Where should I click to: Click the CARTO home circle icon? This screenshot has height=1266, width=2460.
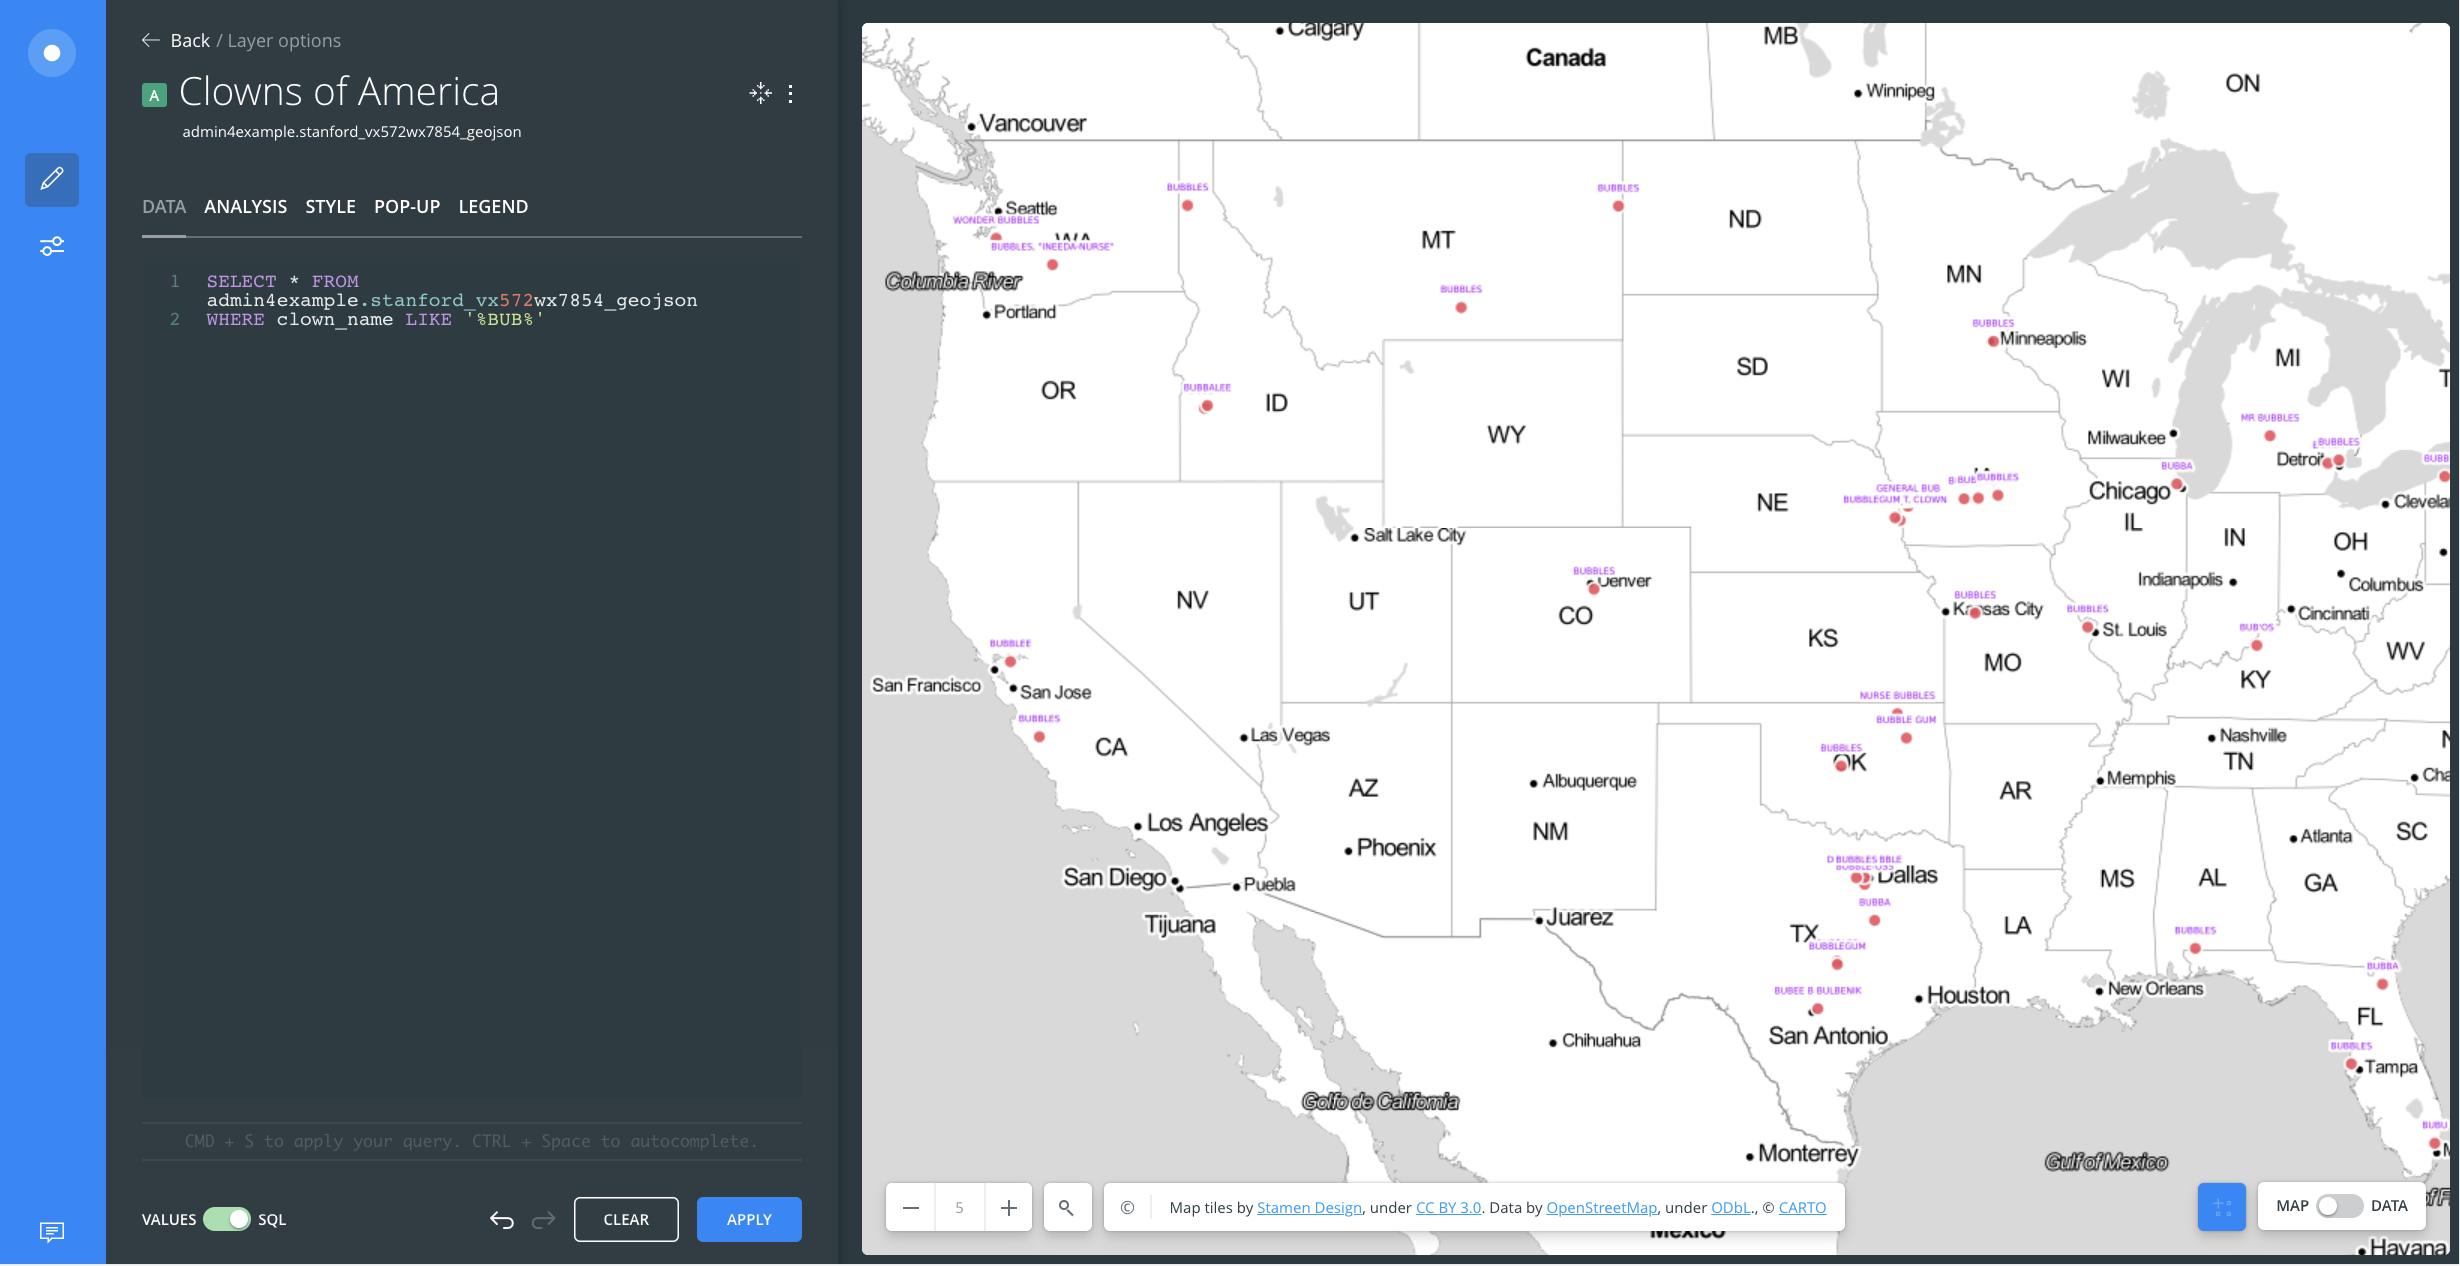pyautogui.click(x=52, y=53)
